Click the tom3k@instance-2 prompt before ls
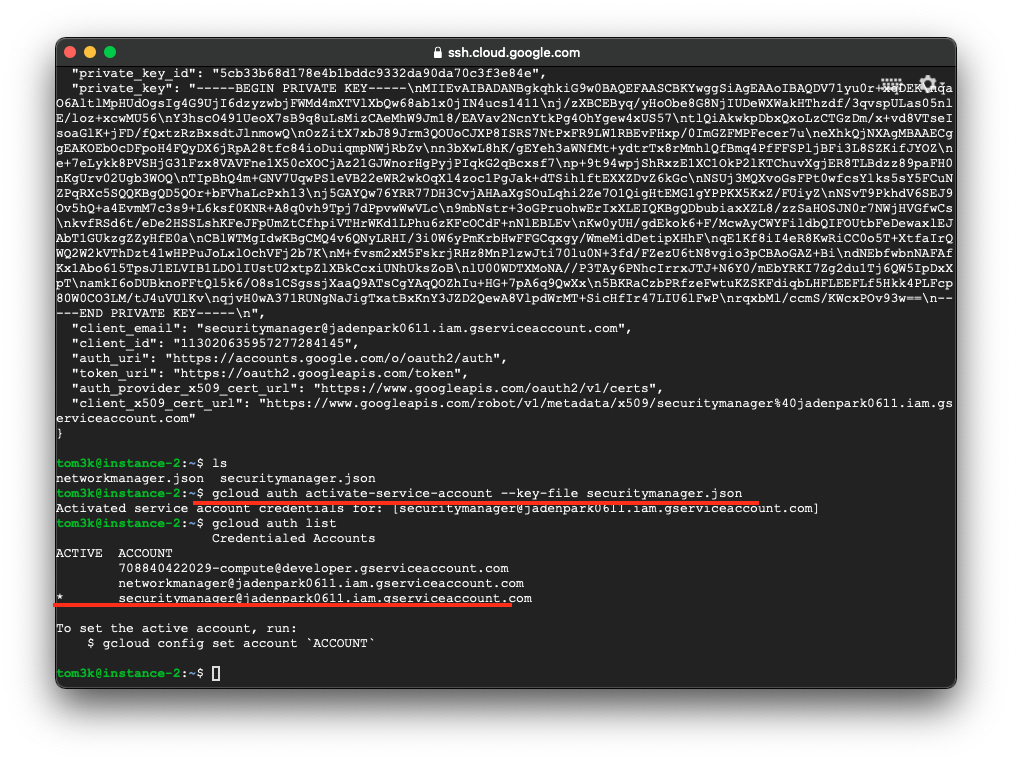 click(130, 463)
